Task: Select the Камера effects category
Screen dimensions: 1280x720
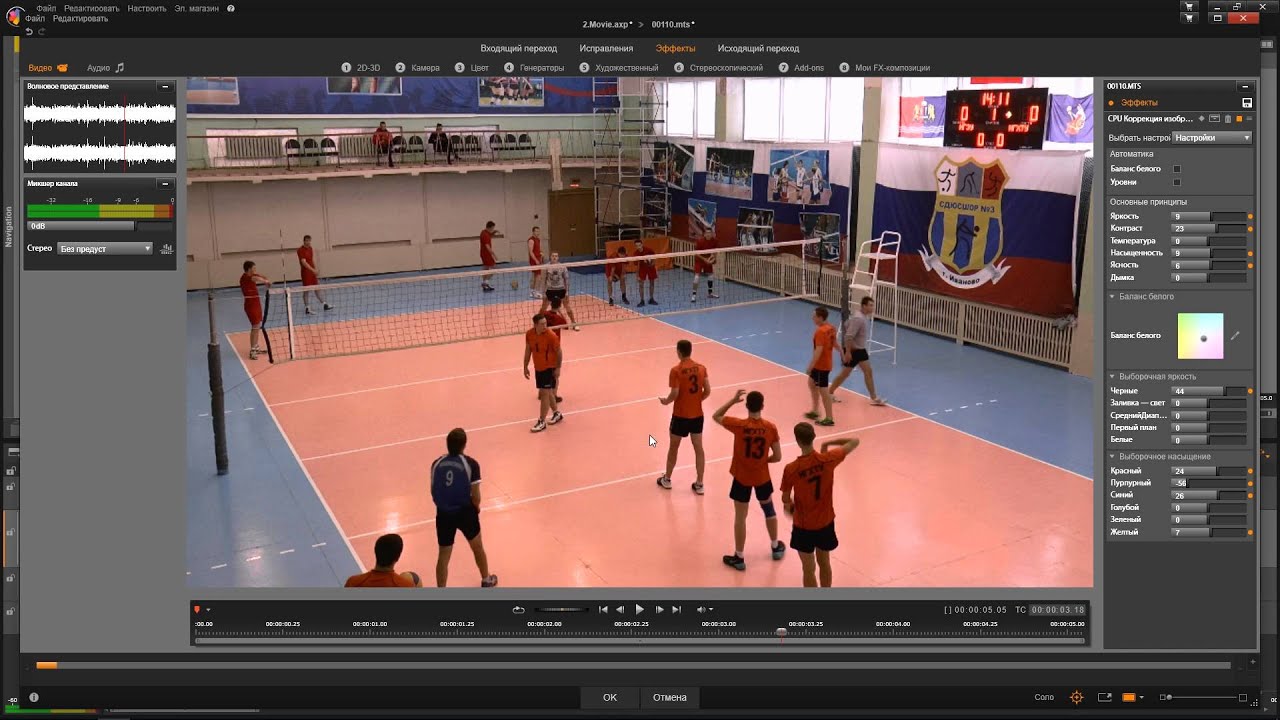Action: point(418,68)
